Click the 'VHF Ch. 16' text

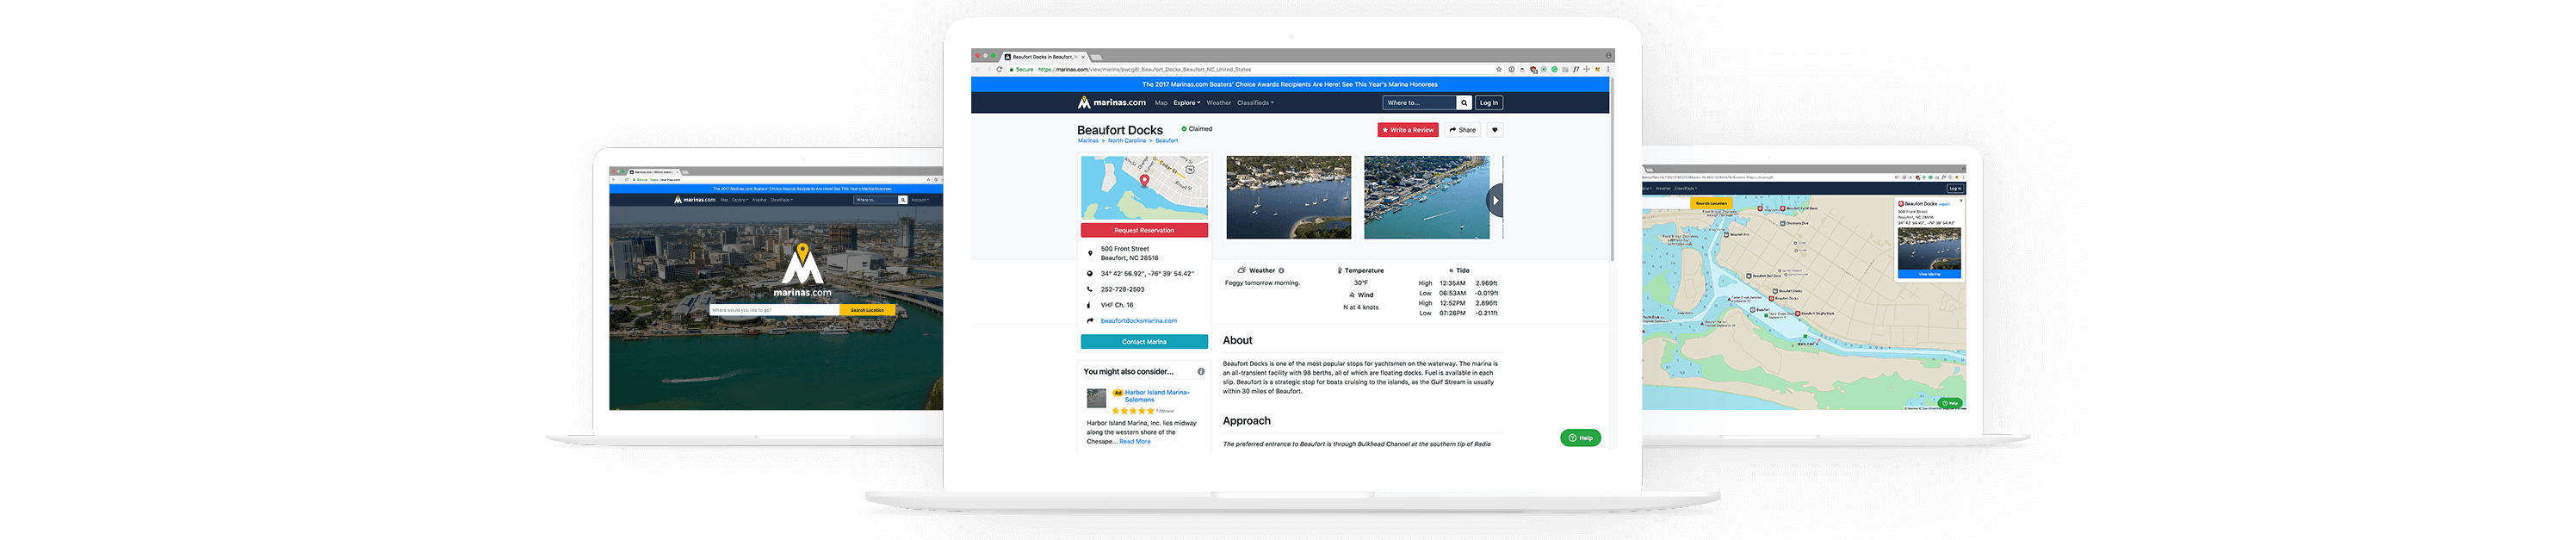1117,305
